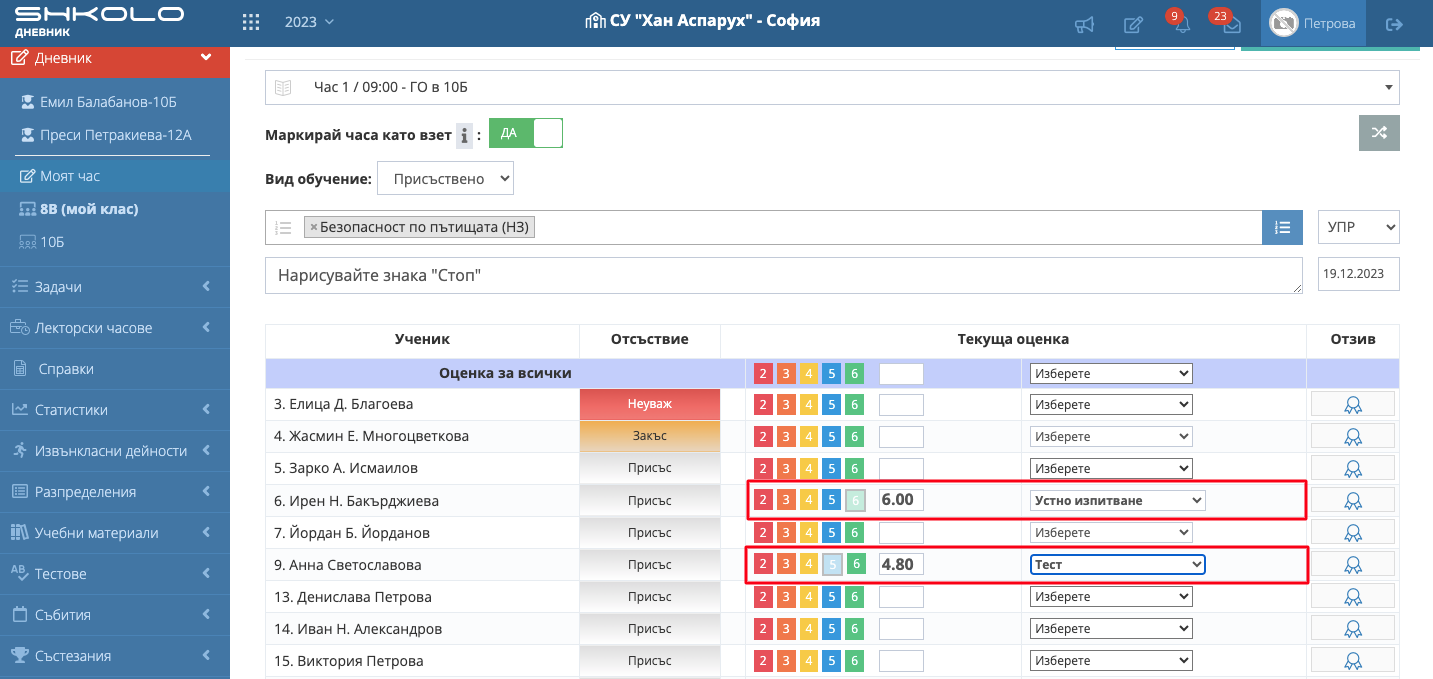Give feedback badge to Анна Светославова
Image resolution: width=1433 pixels, height=679 pixels.
pyautogui.click(x=1353, y=564)
